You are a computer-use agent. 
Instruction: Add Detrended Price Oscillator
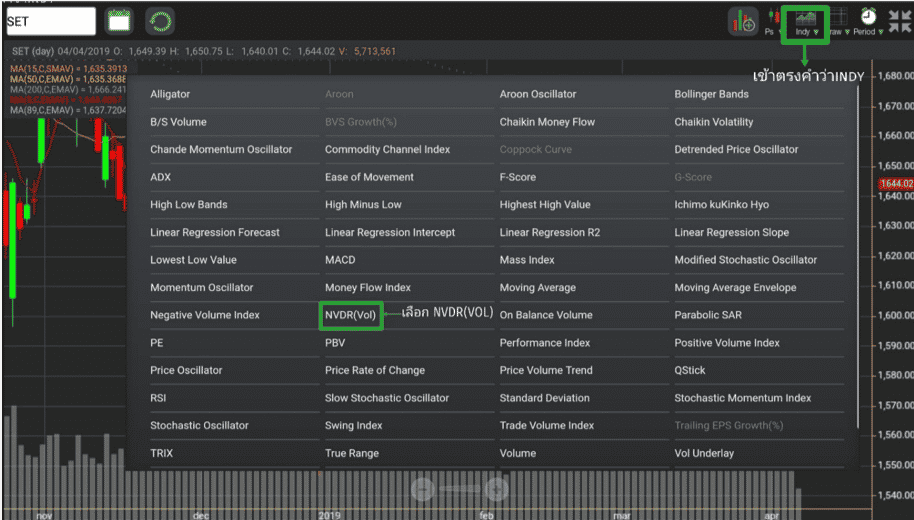(736, 150)
